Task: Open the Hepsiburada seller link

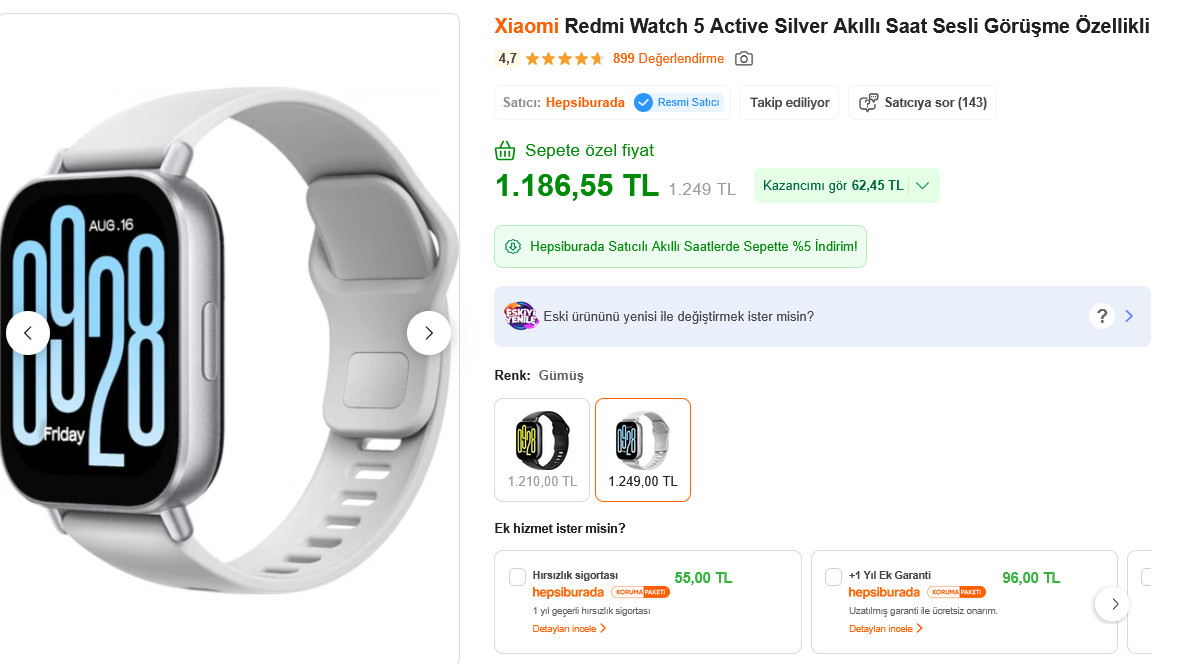Action: pos(585,102)
